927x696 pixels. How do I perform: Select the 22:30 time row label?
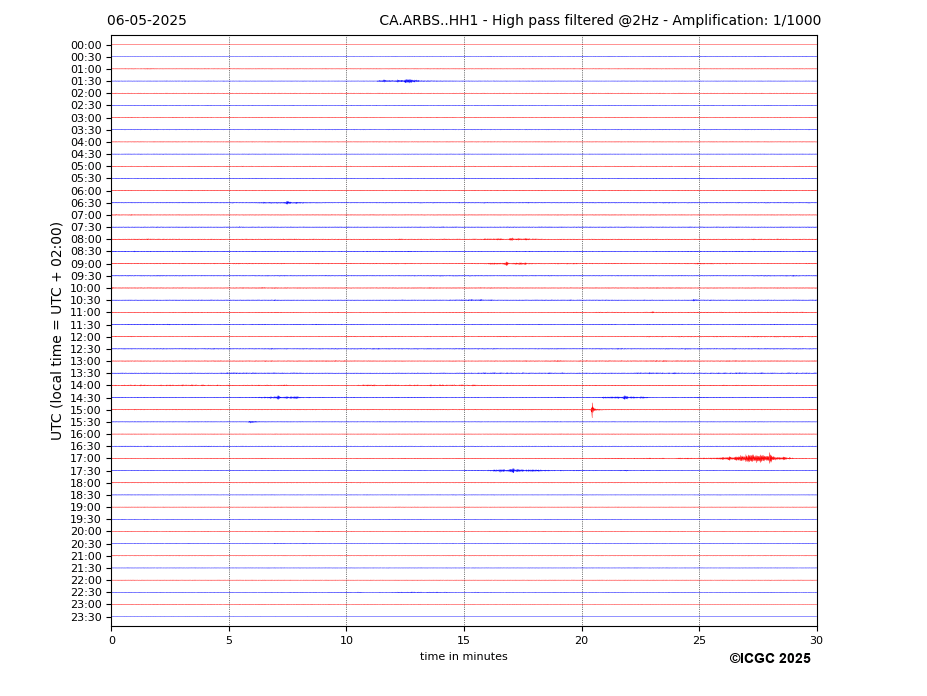pyautogui.click(x=86, y=593)
